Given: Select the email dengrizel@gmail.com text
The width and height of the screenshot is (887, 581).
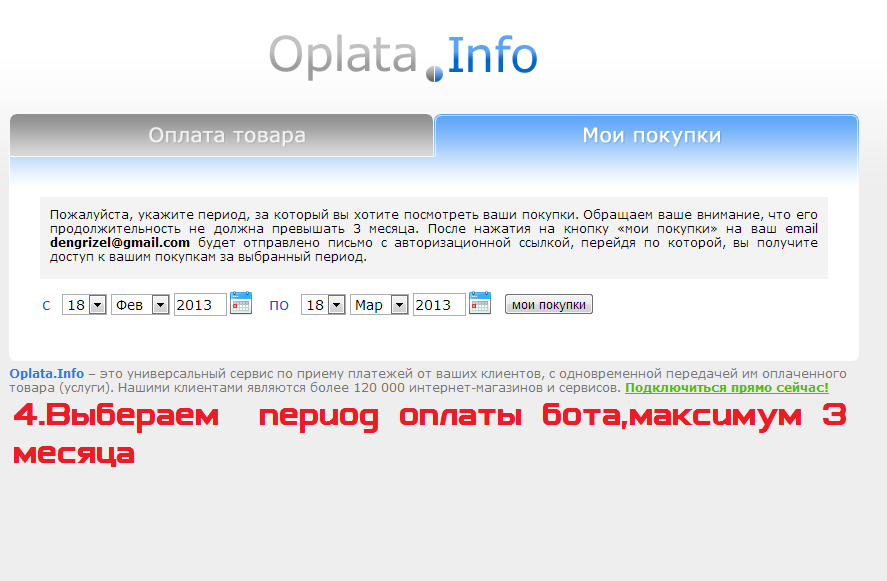Looking at the screenshot, I should click(x=120, y=243).
